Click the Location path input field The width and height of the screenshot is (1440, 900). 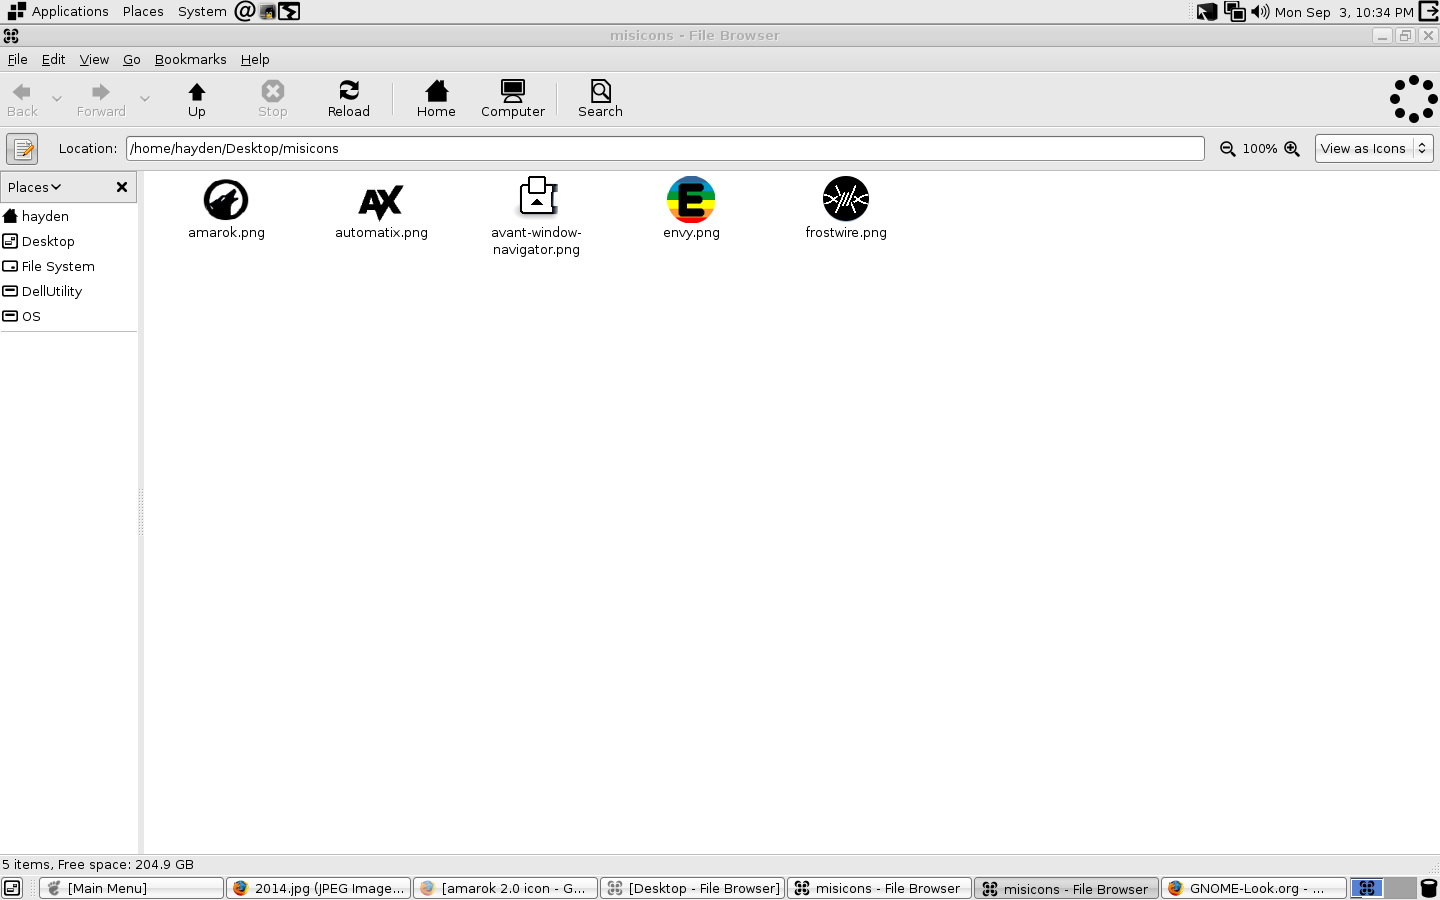665,148
